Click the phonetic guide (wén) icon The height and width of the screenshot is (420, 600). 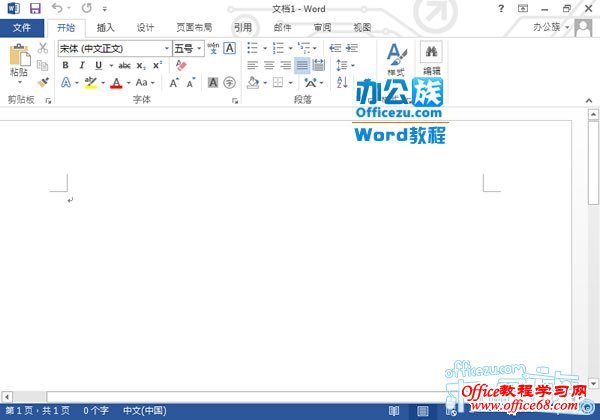pyautogui.click(x=213, y=48)
